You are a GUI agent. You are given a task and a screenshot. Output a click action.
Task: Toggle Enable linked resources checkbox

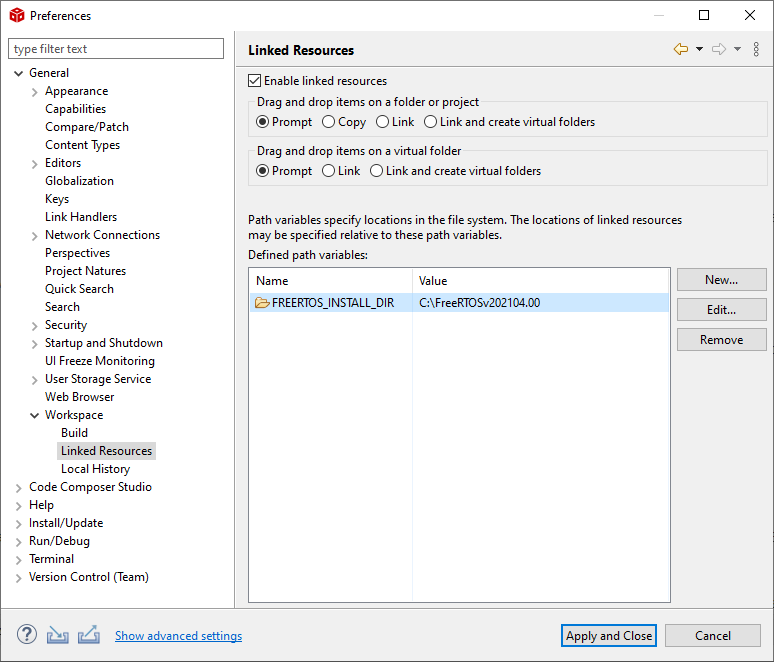coord(254,80)
